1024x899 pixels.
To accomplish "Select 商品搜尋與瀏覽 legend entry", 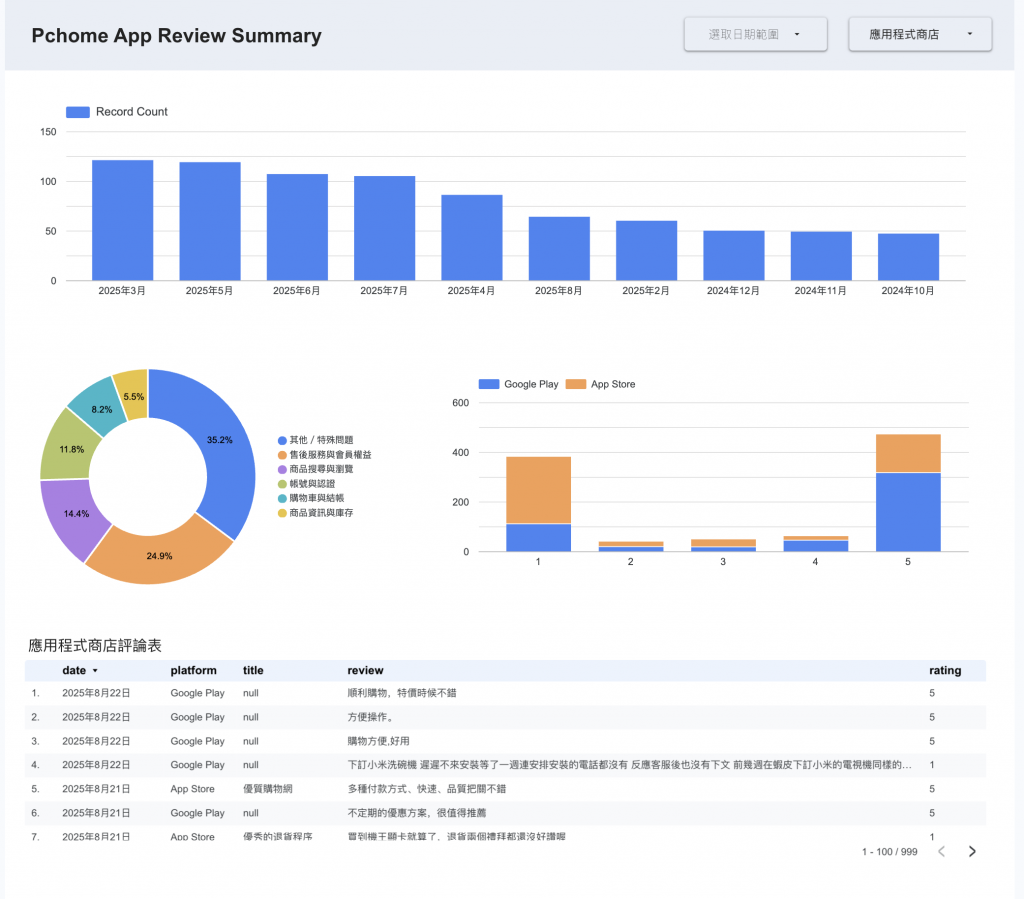I will (315, 469).
